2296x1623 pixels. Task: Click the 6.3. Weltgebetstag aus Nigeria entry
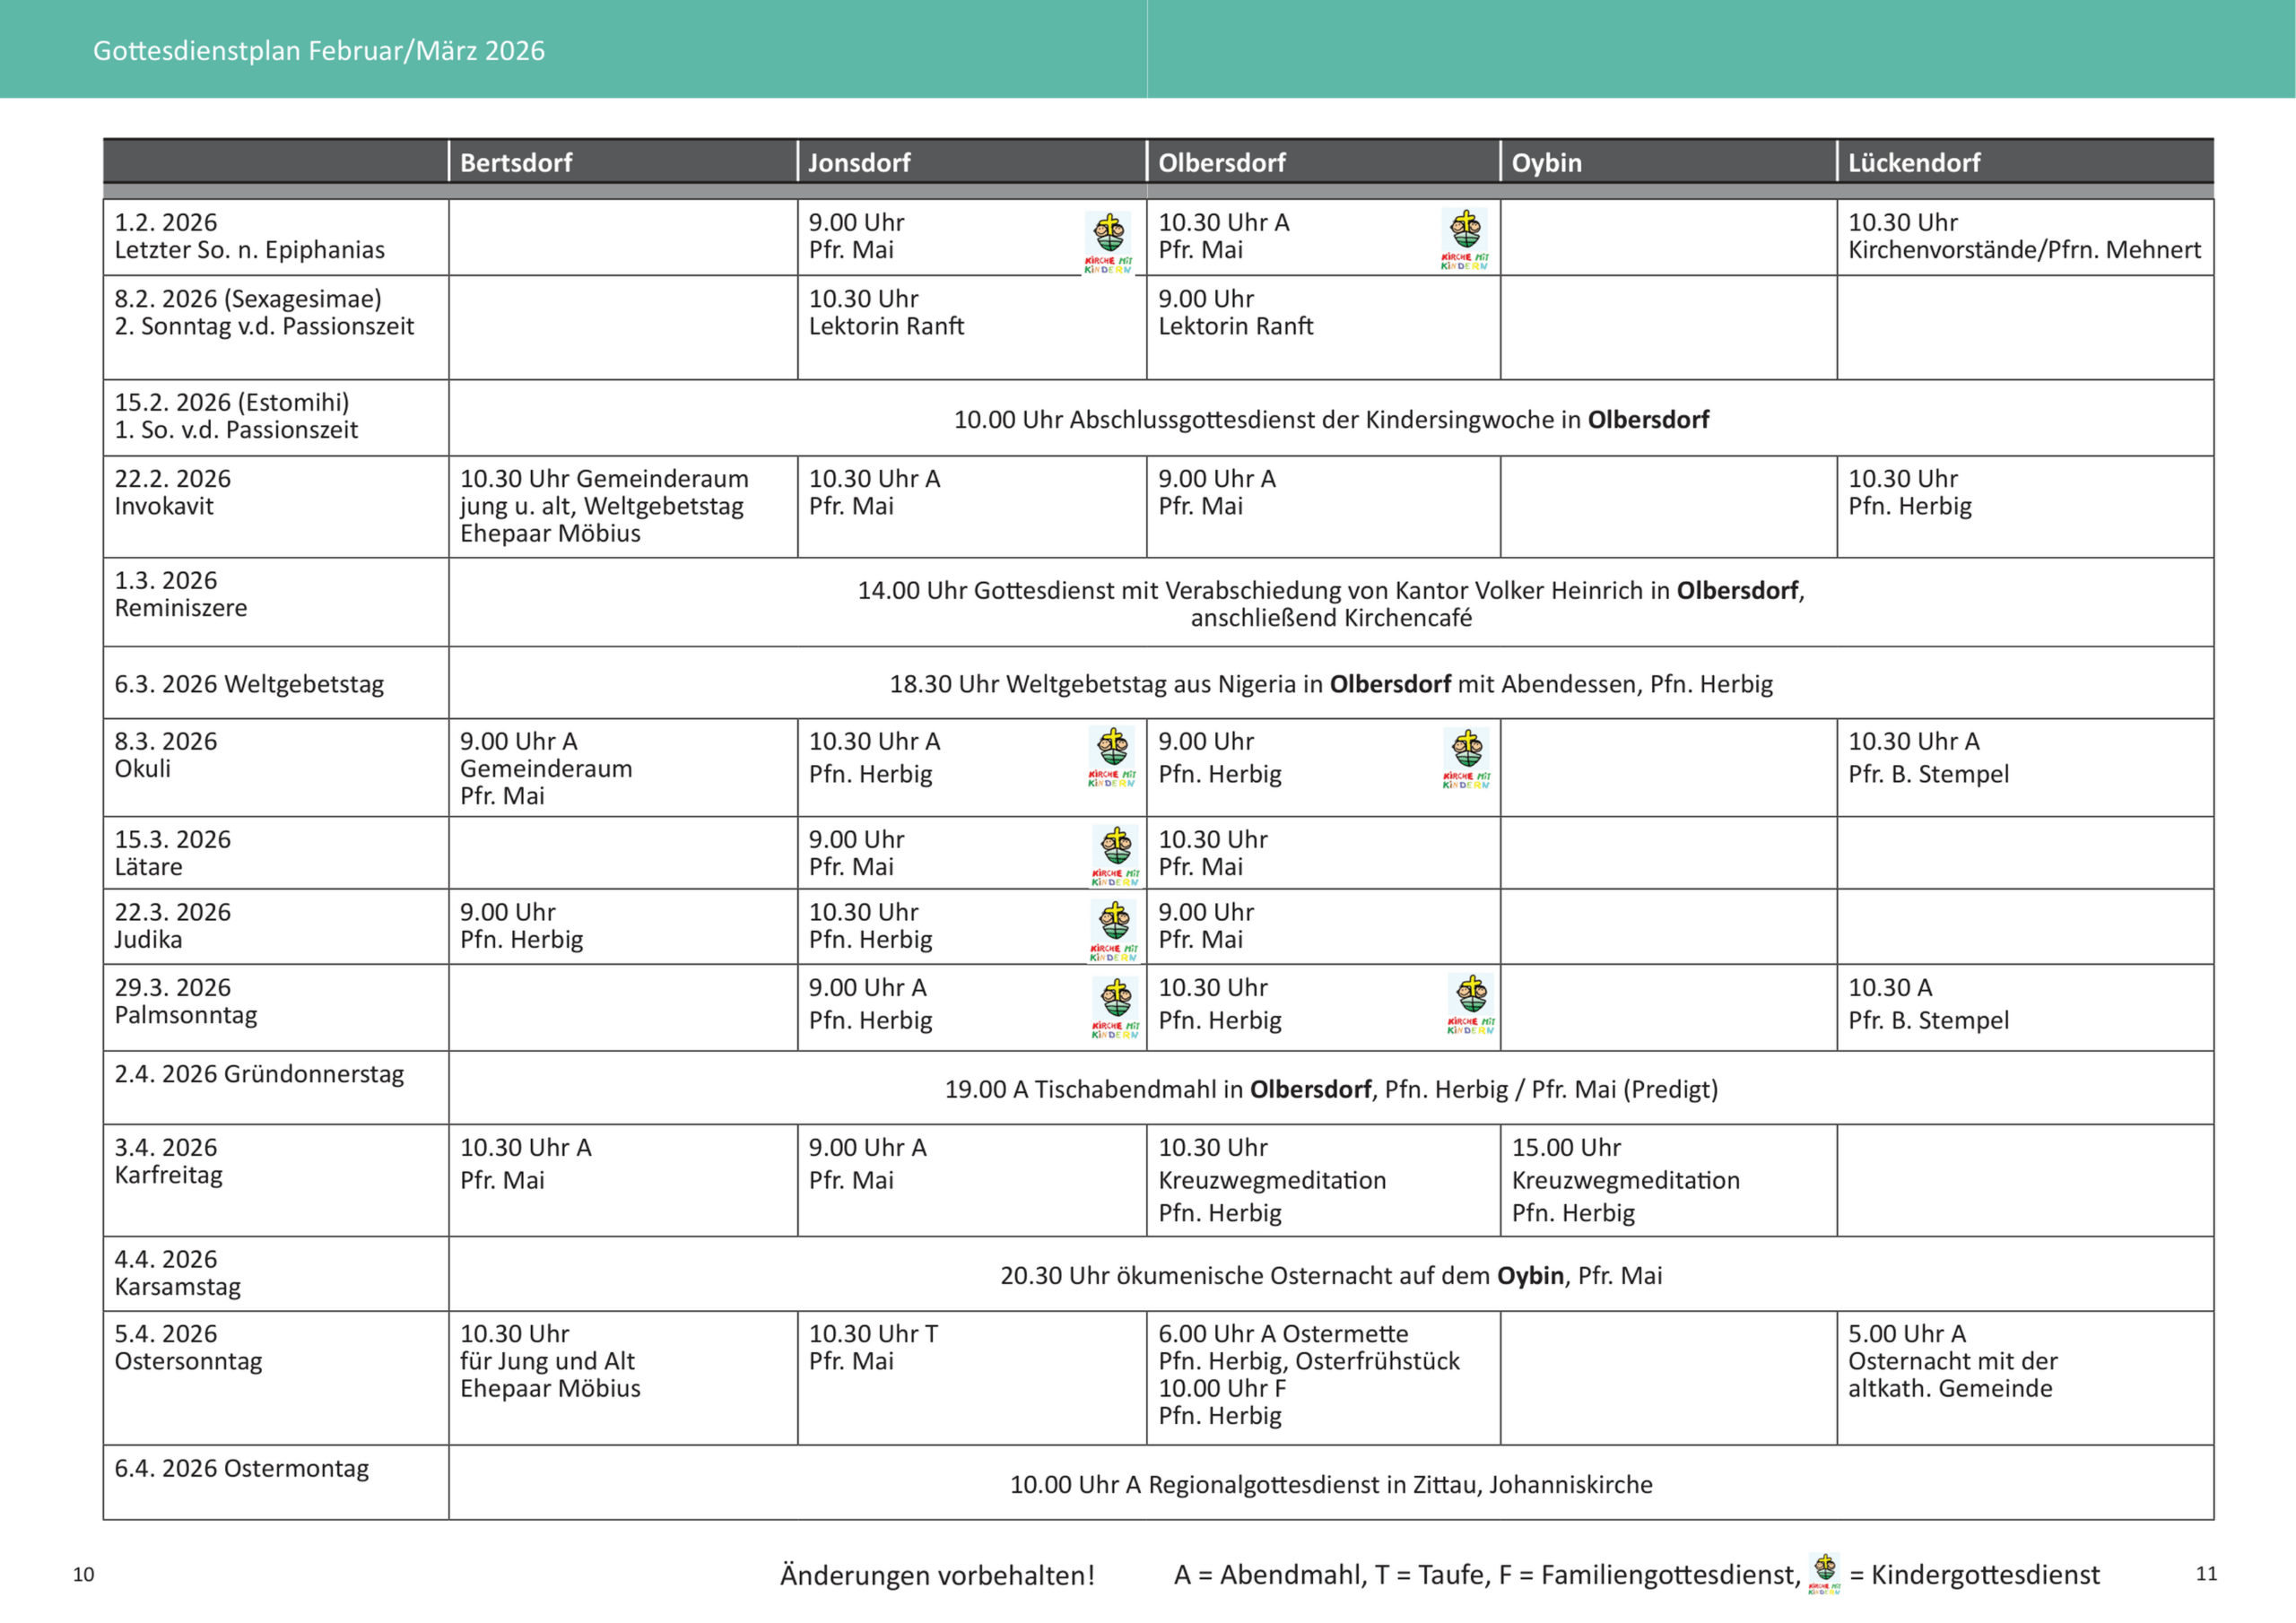point(1330,684)
